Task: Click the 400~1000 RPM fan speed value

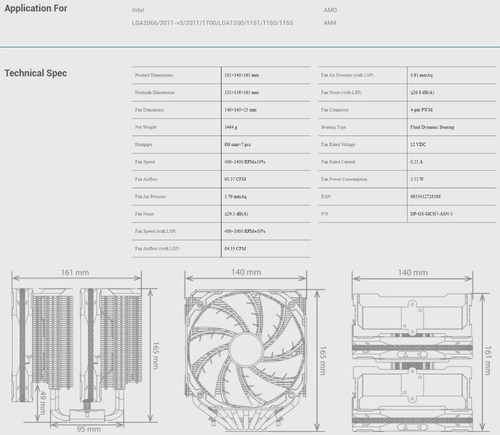Action: point(245,231)
